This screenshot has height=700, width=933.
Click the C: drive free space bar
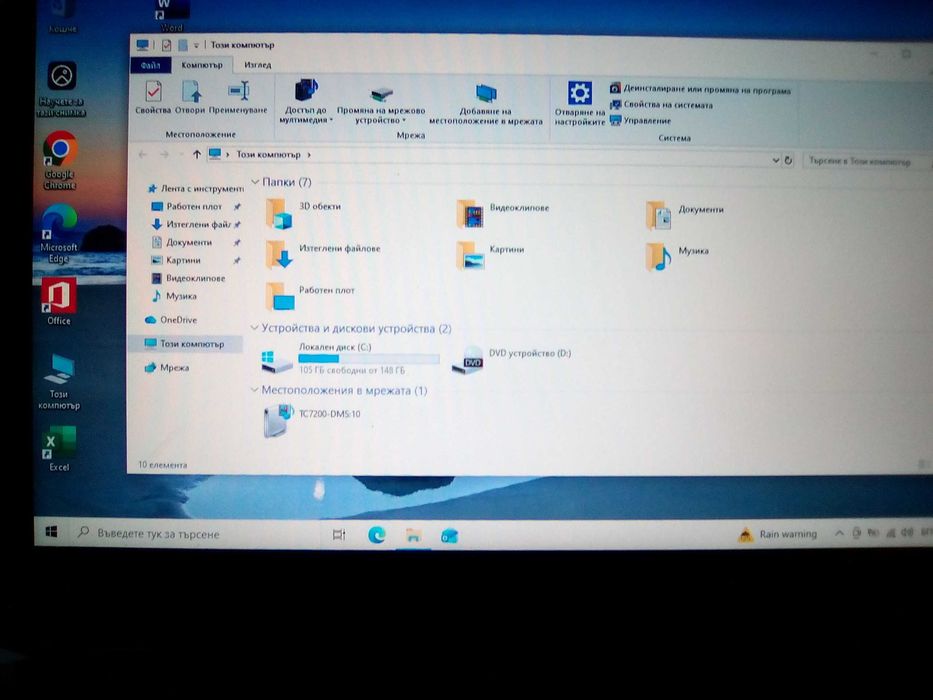(x=368, y=358)
